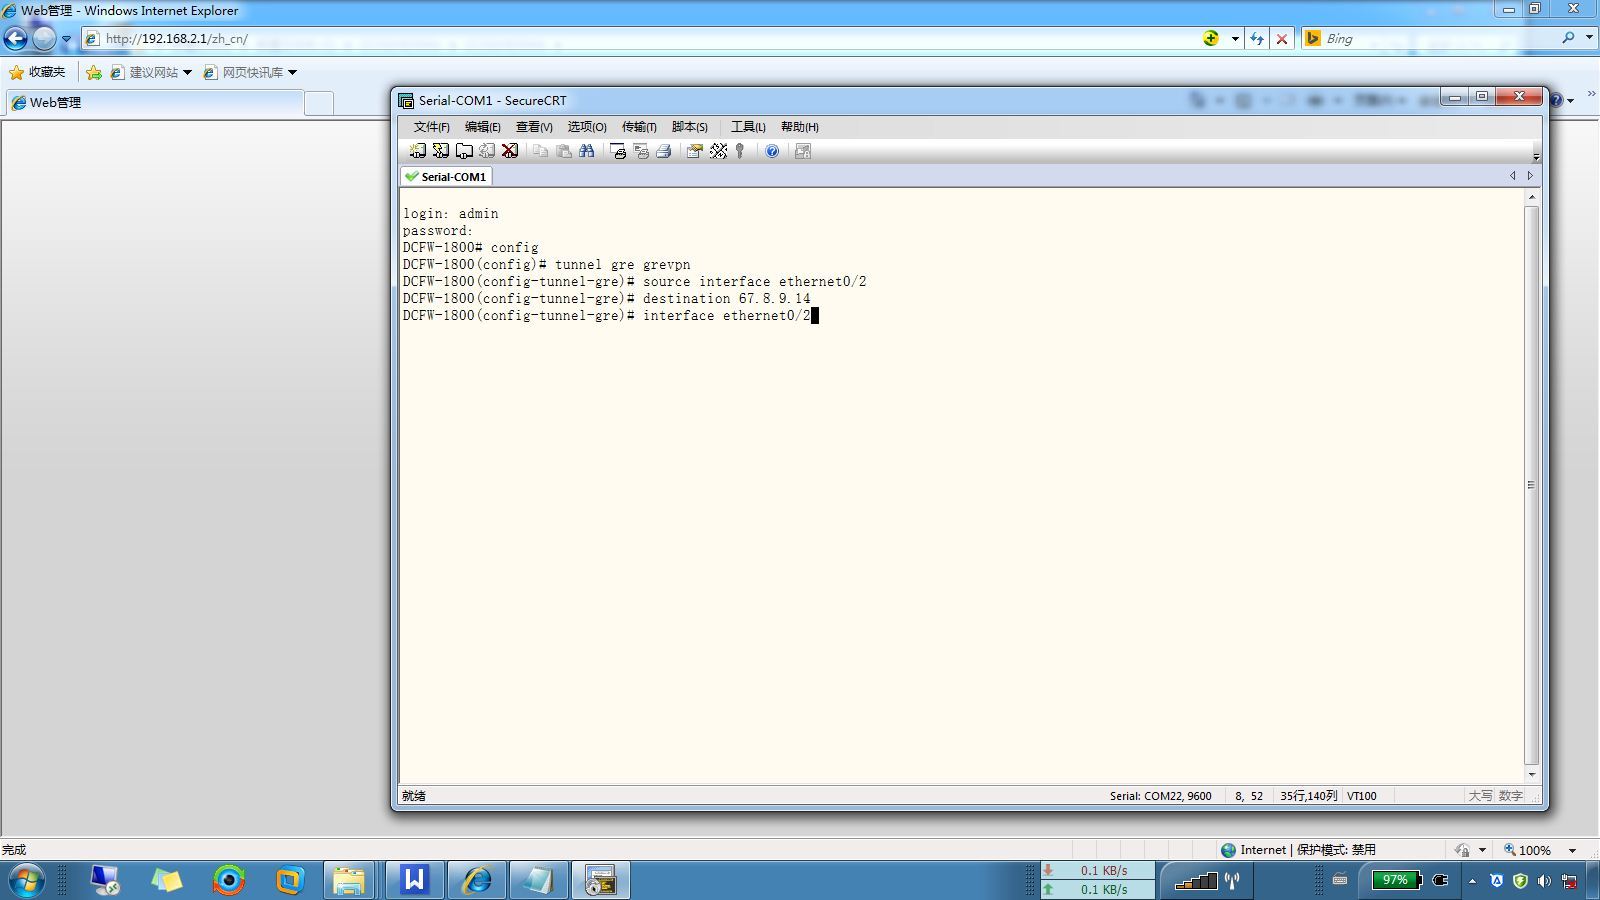Open the Word W icon in taskbar

point(414,880)
